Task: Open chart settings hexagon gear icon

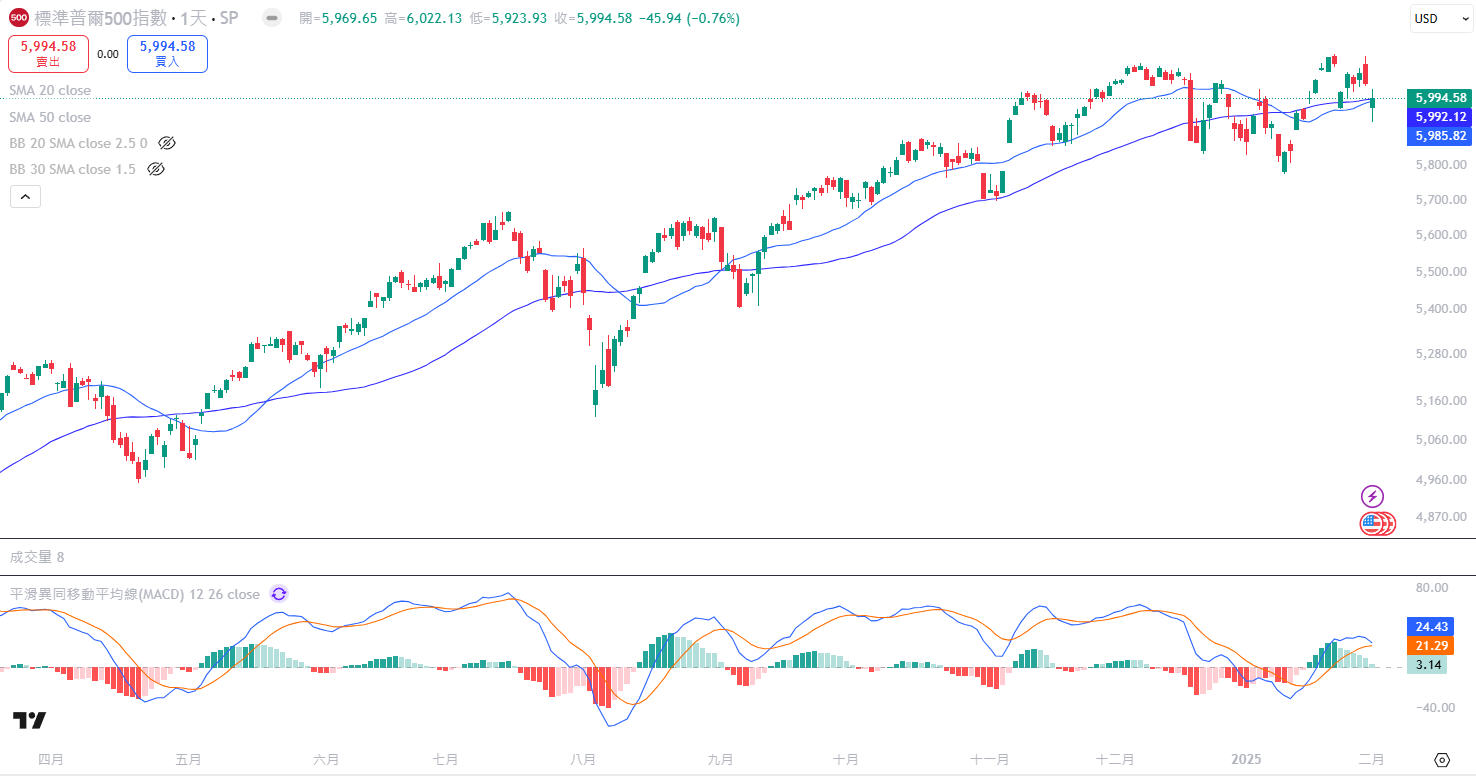Action: coord(1442,760)
